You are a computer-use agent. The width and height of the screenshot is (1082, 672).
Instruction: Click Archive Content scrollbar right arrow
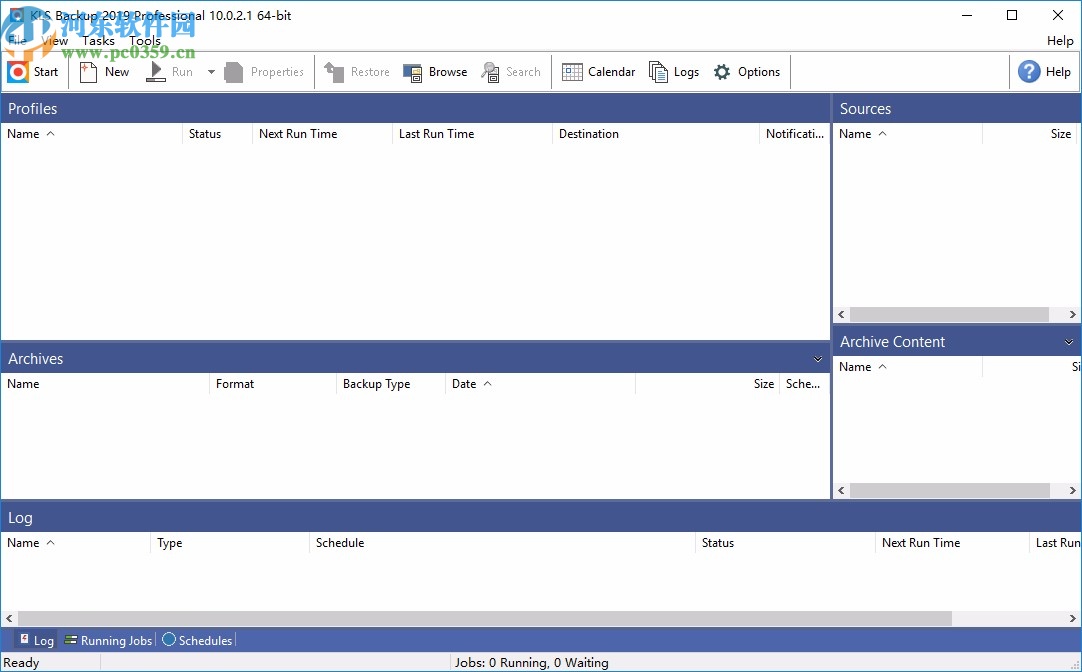1072,491
